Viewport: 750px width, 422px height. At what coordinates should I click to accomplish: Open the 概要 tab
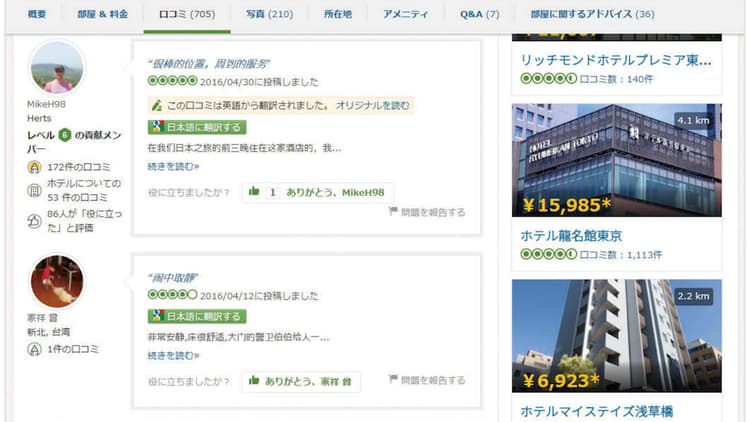[37, 14]
